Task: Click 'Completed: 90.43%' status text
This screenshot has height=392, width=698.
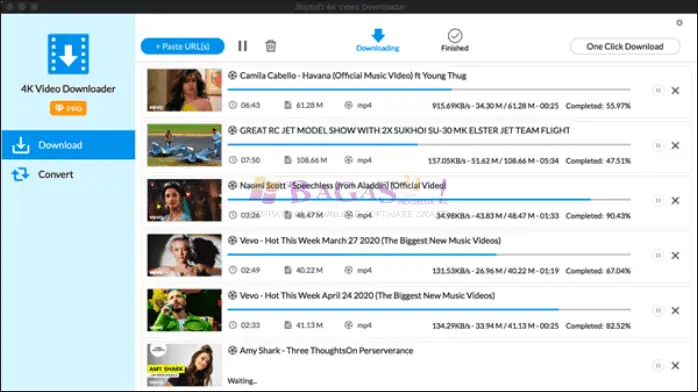Action: 598,216
